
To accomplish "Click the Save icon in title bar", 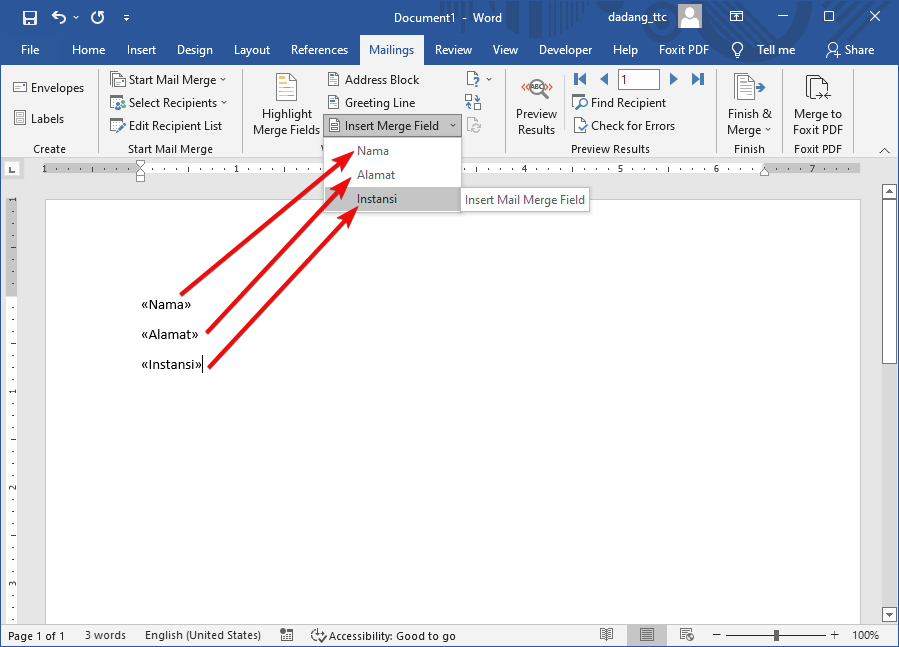I will click(29, 18).
